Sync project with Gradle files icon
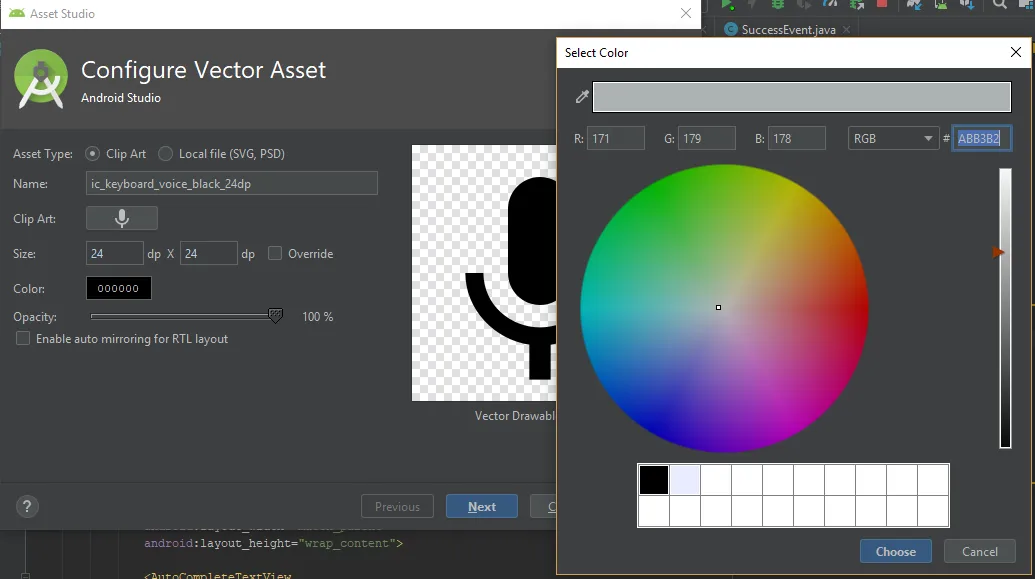Viewport: 1035px width, 579px height. click(x=914, y=5)
